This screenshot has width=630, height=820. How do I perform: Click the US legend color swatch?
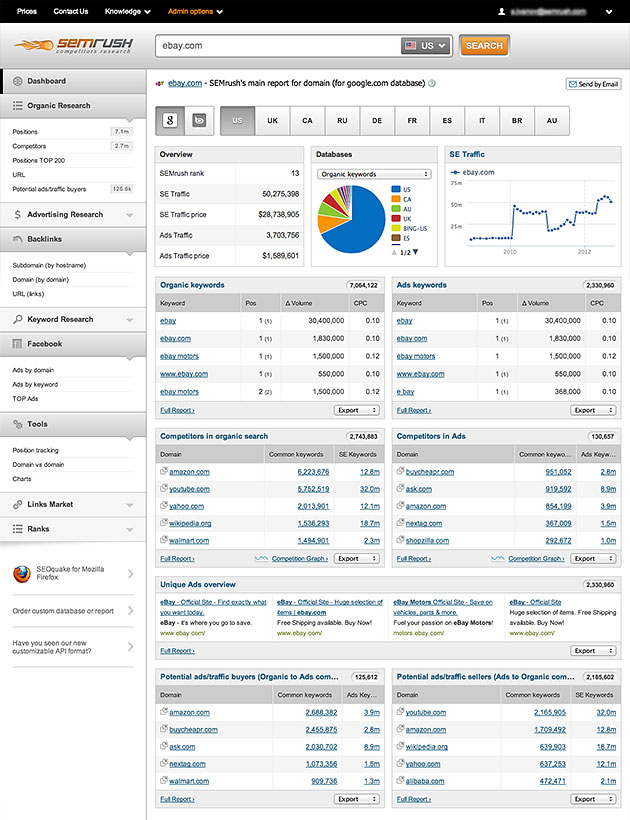[x=396, y=189]
